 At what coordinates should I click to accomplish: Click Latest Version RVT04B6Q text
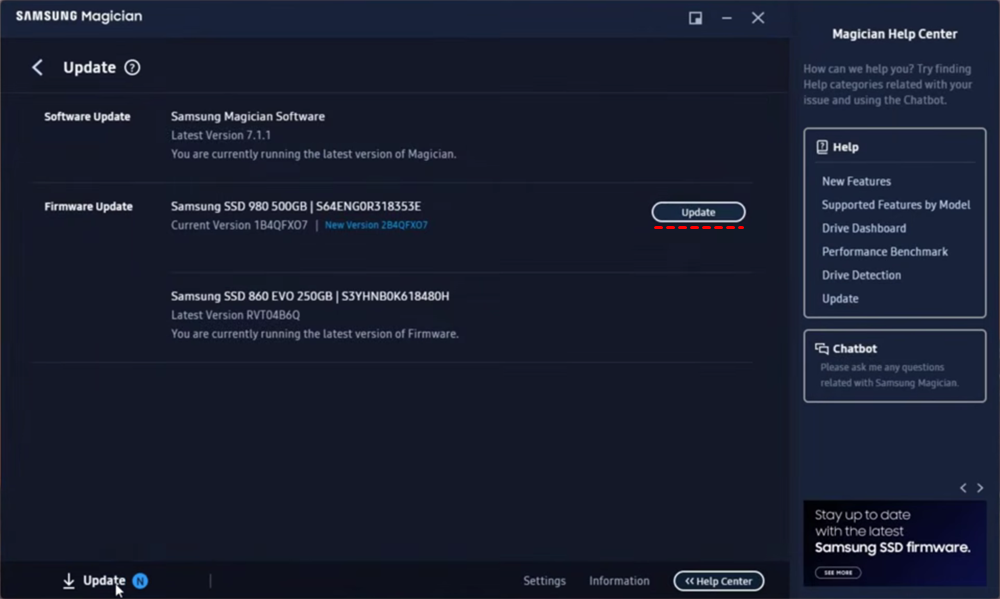(x=235, y=315)
